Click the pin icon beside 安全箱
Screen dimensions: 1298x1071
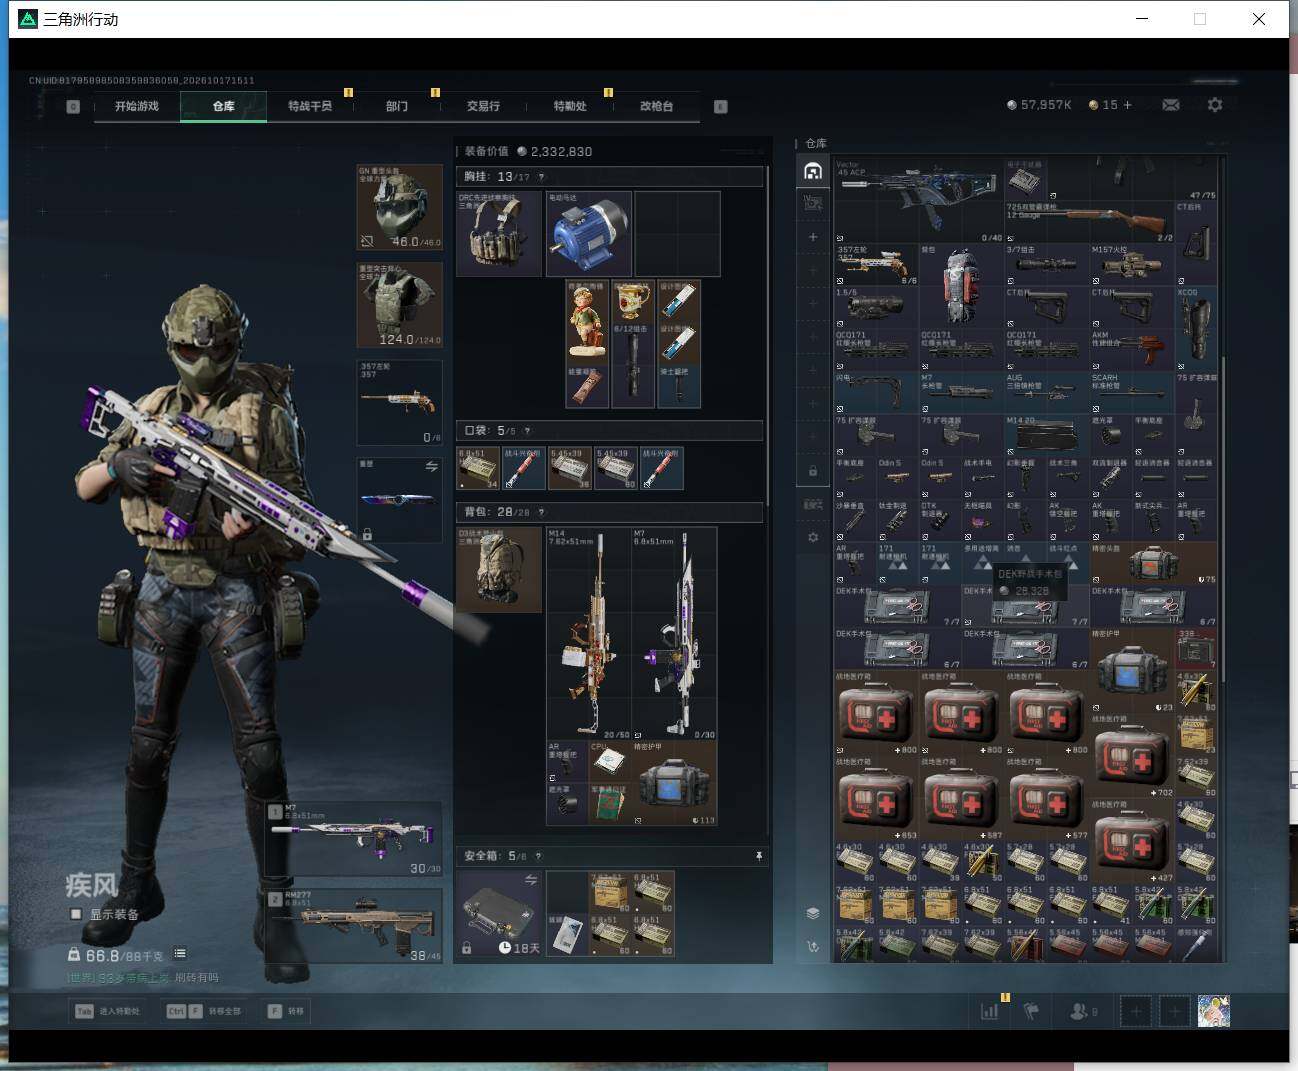(759, 856)
